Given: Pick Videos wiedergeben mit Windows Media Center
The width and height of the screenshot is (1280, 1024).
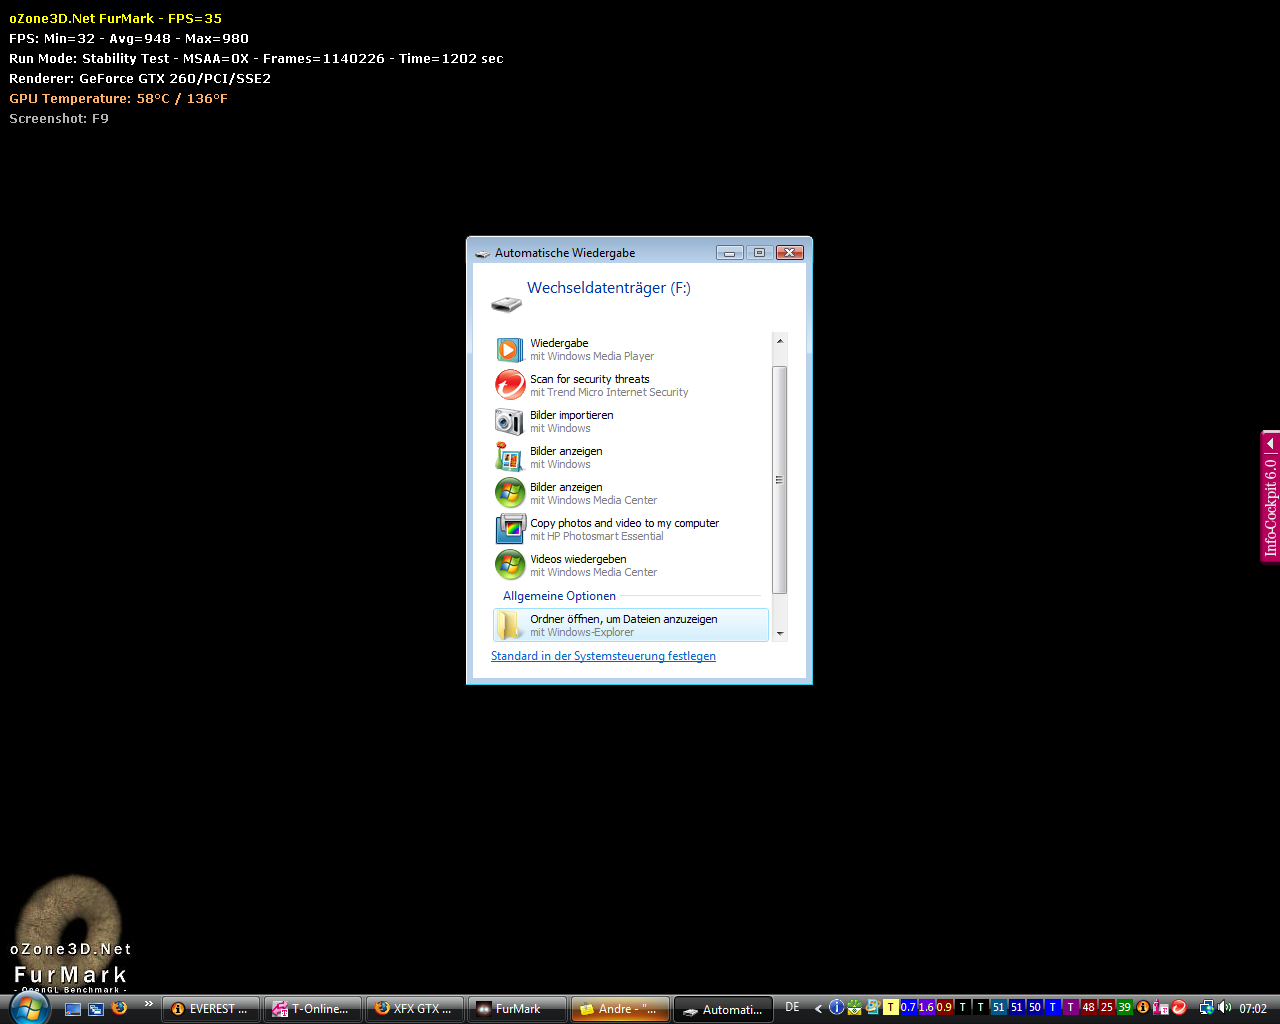Looking at the screenshot, I should [x=631, y=566].
